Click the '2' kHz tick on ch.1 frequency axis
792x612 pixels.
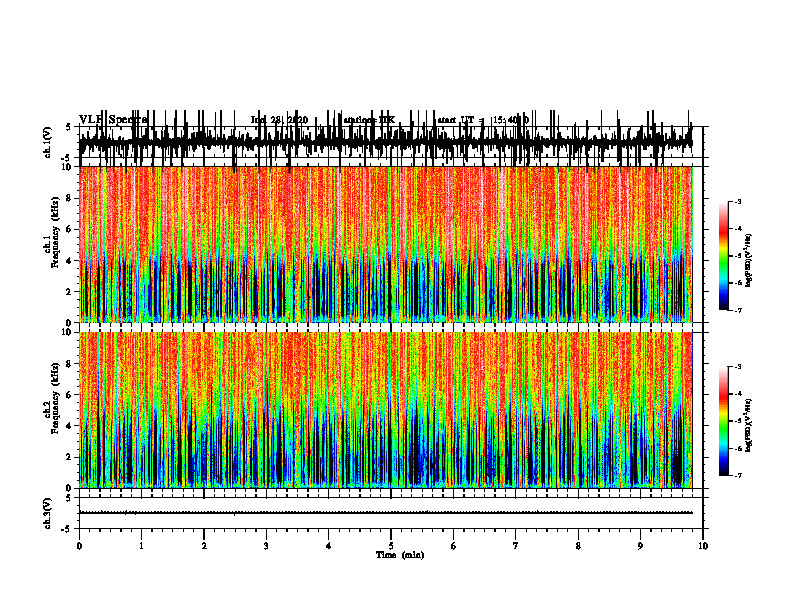tap(69, 292)
